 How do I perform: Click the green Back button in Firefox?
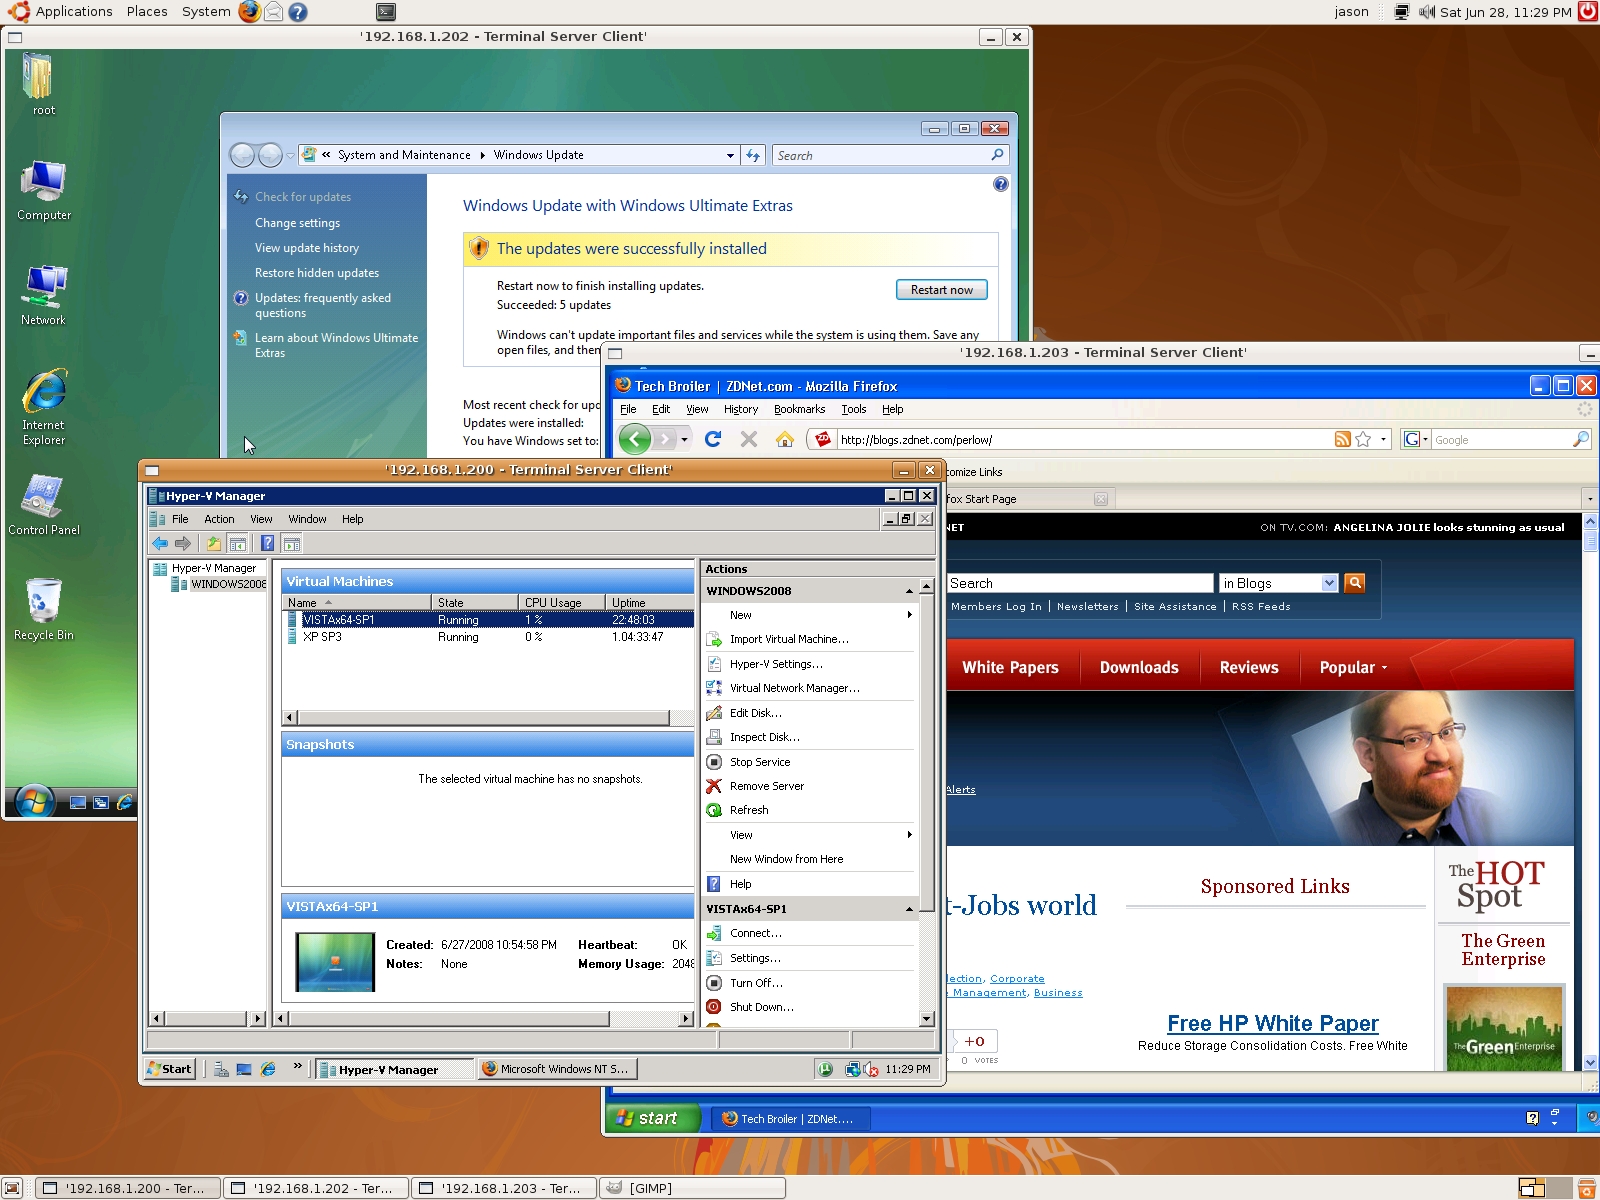635,439
